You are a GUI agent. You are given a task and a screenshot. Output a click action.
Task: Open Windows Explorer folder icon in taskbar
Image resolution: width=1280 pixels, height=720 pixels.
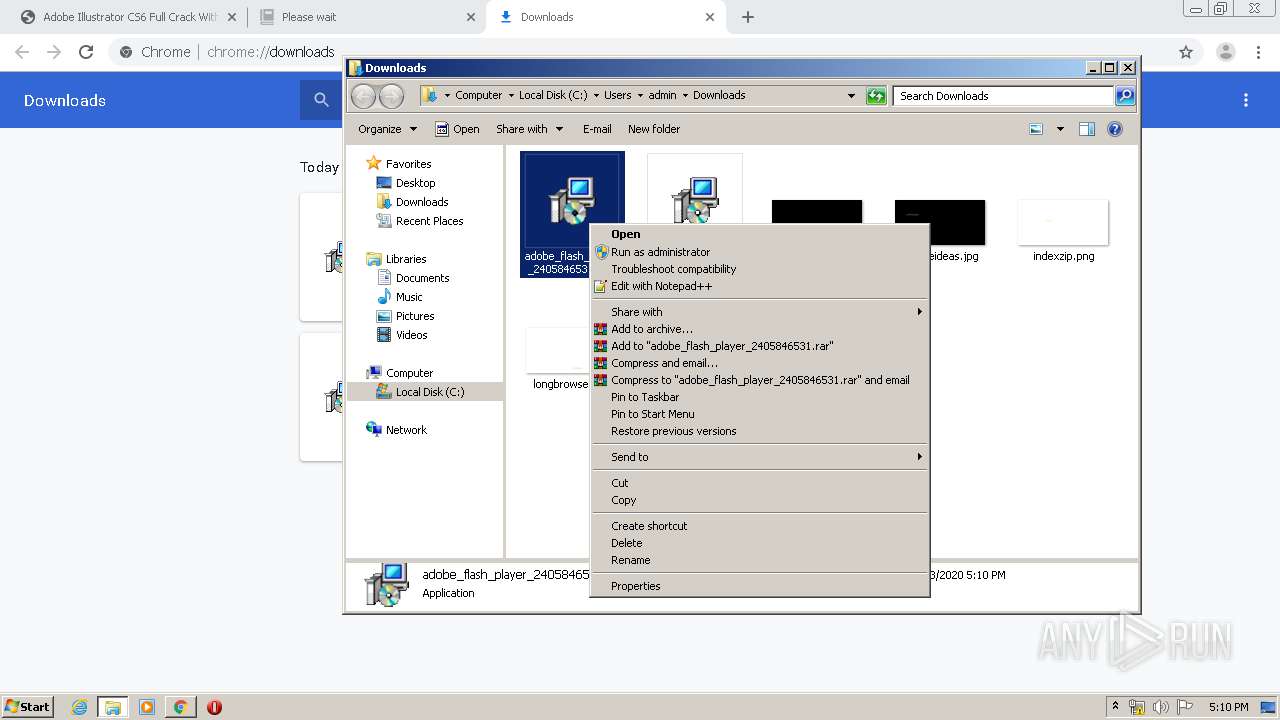(x=113, y=707)
